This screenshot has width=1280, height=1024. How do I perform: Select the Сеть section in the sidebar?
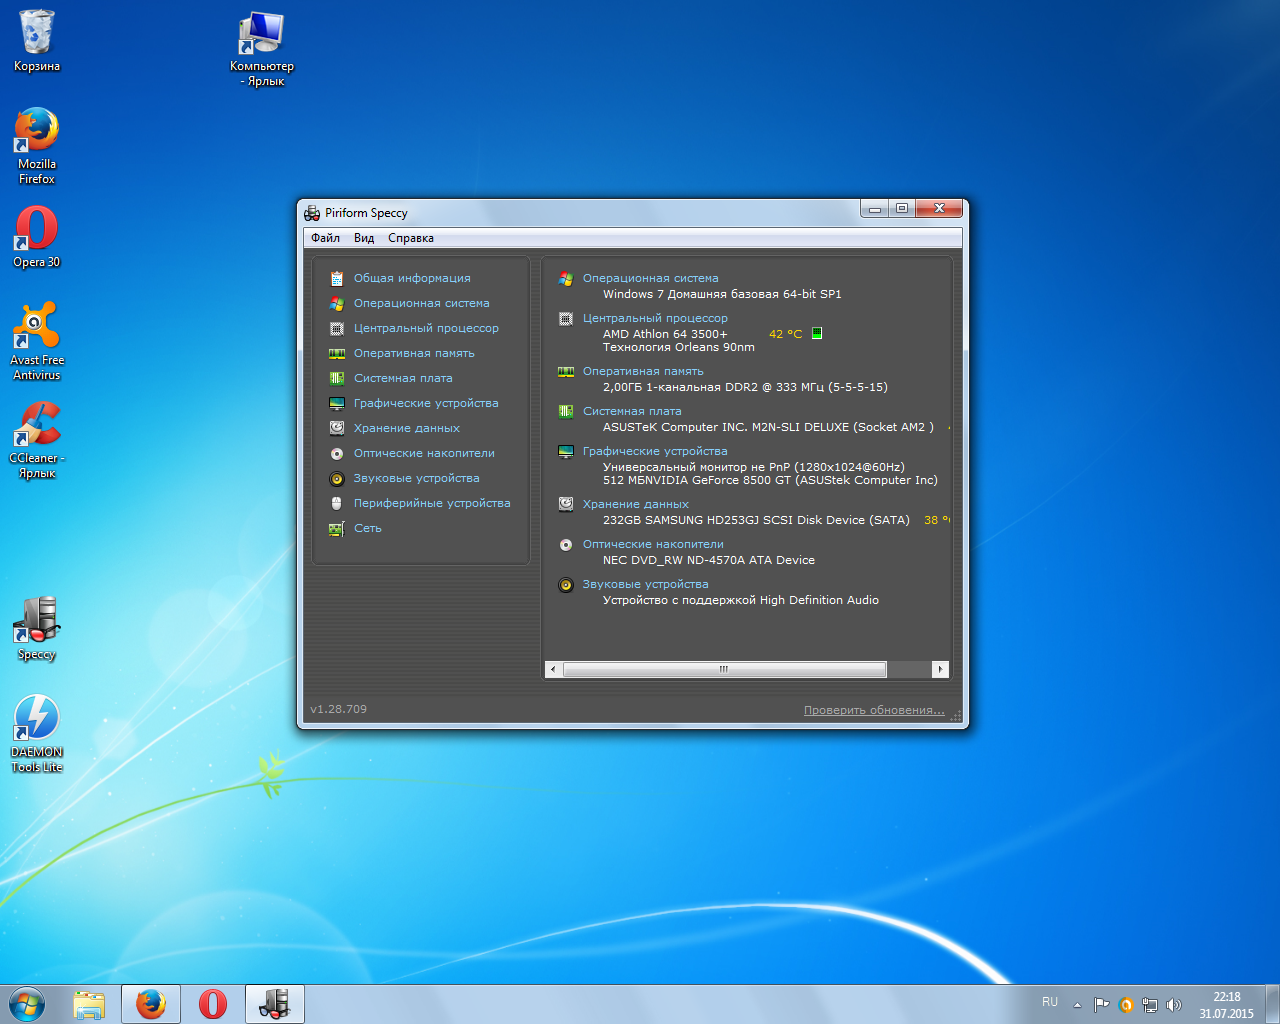(x=368, y=528)
